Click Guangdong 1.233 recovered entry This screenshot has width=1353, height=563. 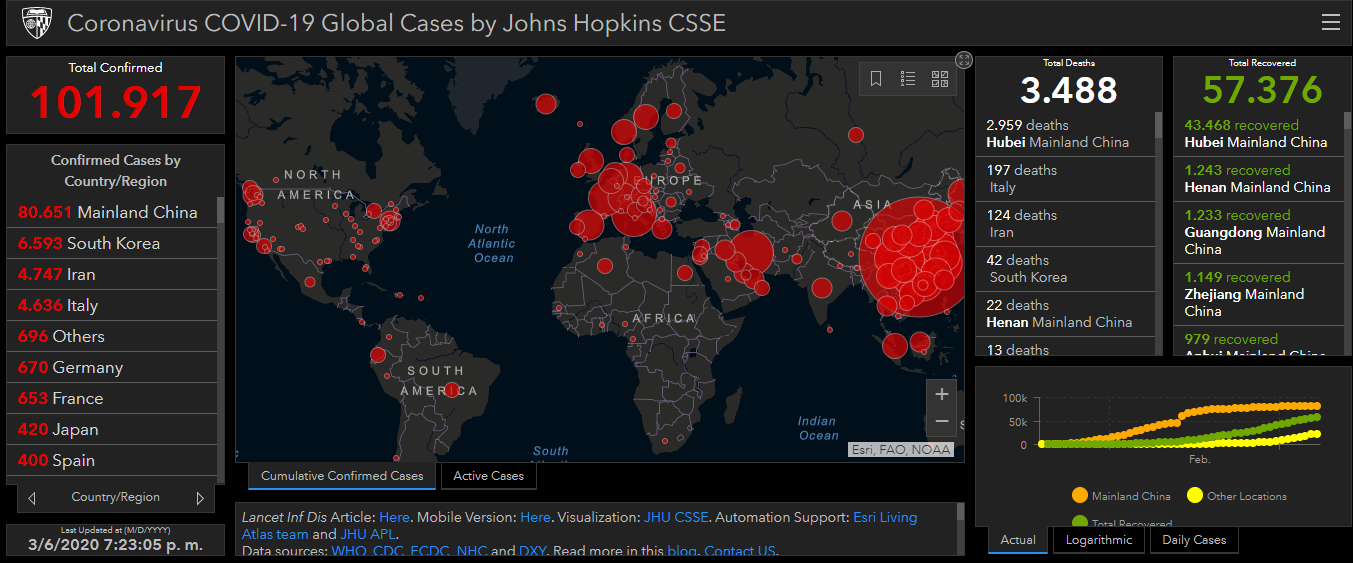point(1259,232)
